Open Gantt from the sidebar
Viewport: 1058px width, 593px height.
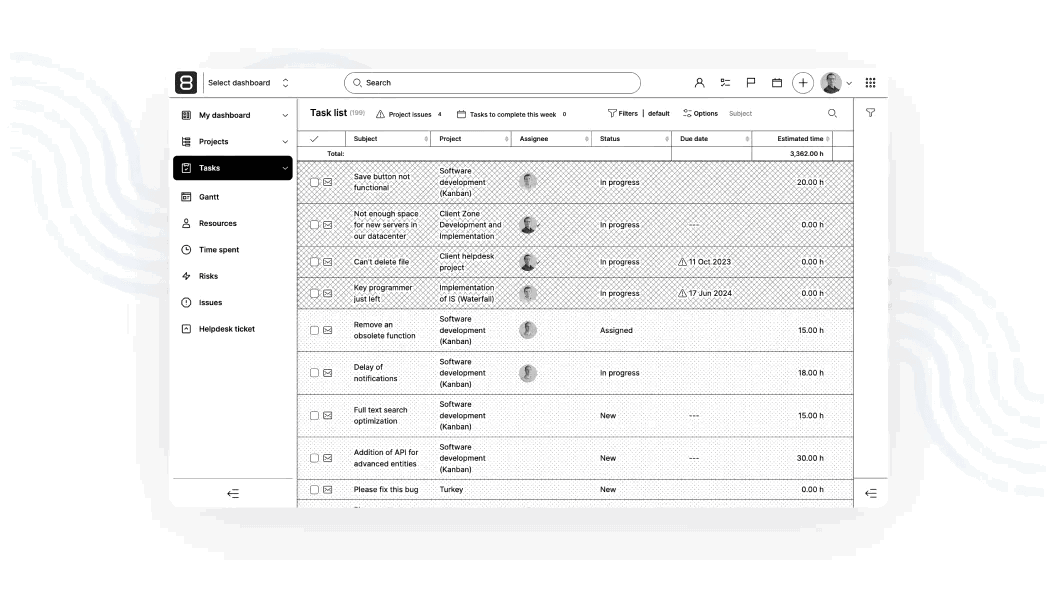coord(209,197)
